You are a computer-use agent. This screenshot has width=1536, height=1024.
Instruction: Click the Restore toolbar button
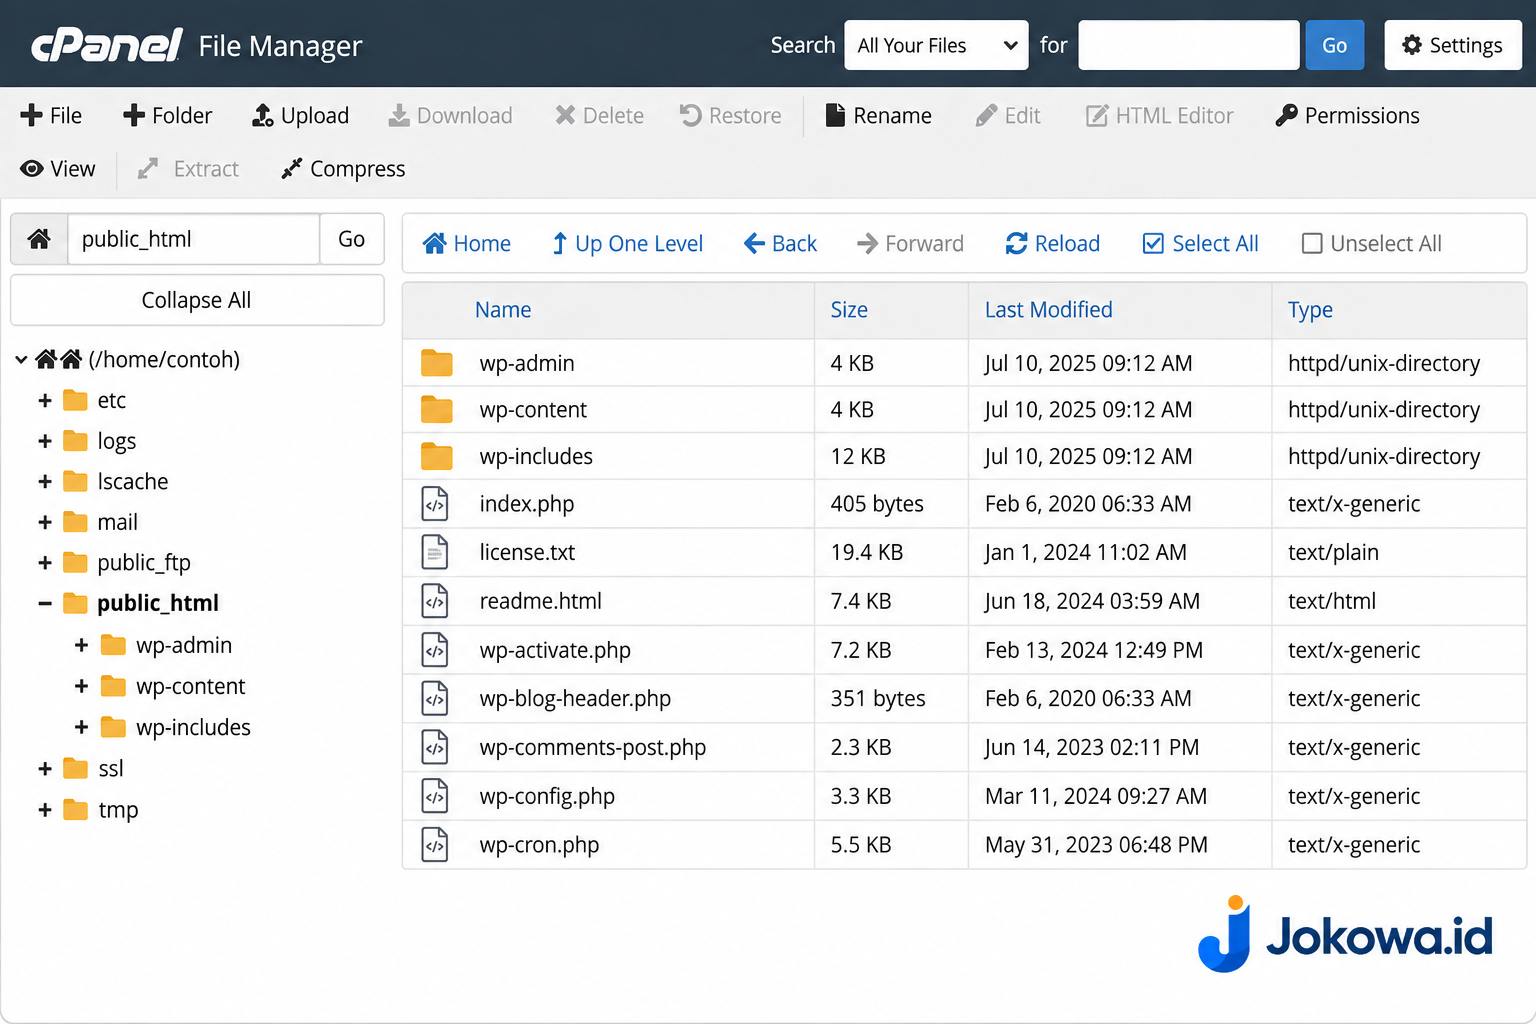tap(730, 115)
